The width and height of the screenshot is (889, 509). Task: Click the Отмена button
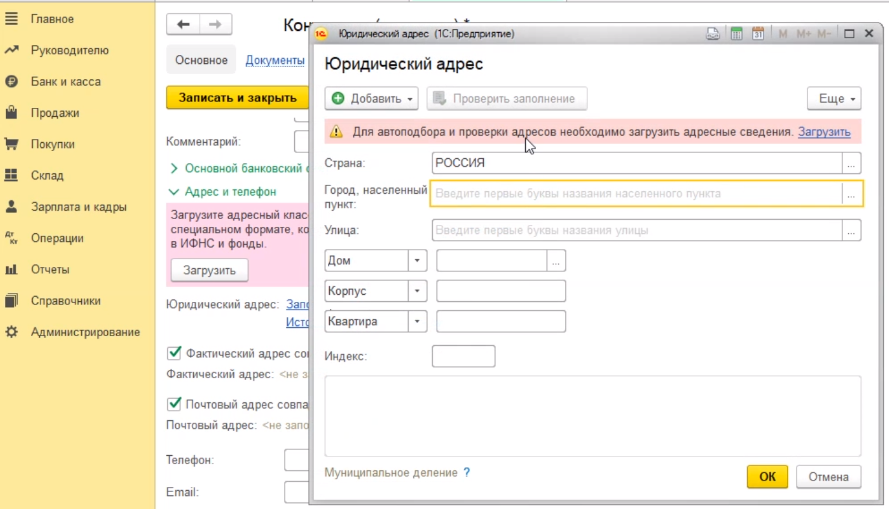pyautogui.click(x=828, y=477)
